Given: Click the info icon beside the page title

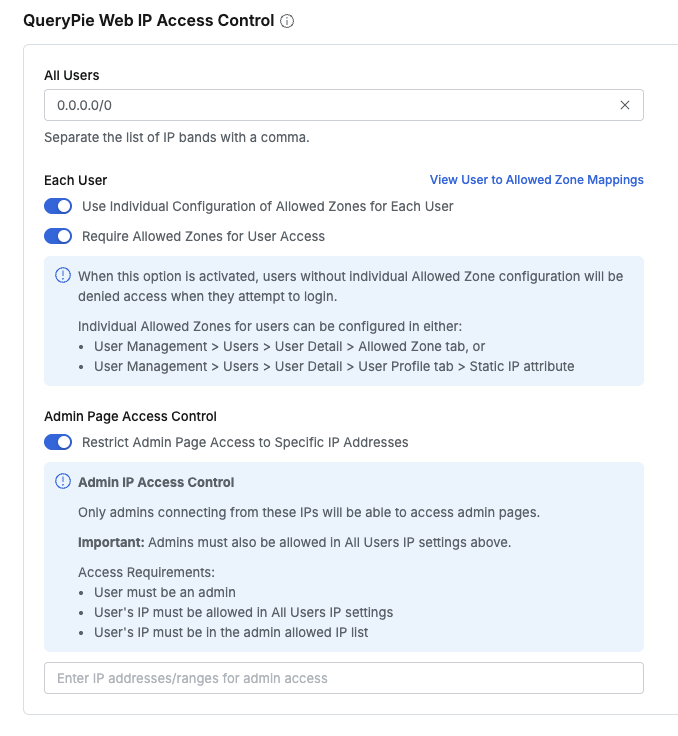Looking at the screenshot, I should (287, 21).
